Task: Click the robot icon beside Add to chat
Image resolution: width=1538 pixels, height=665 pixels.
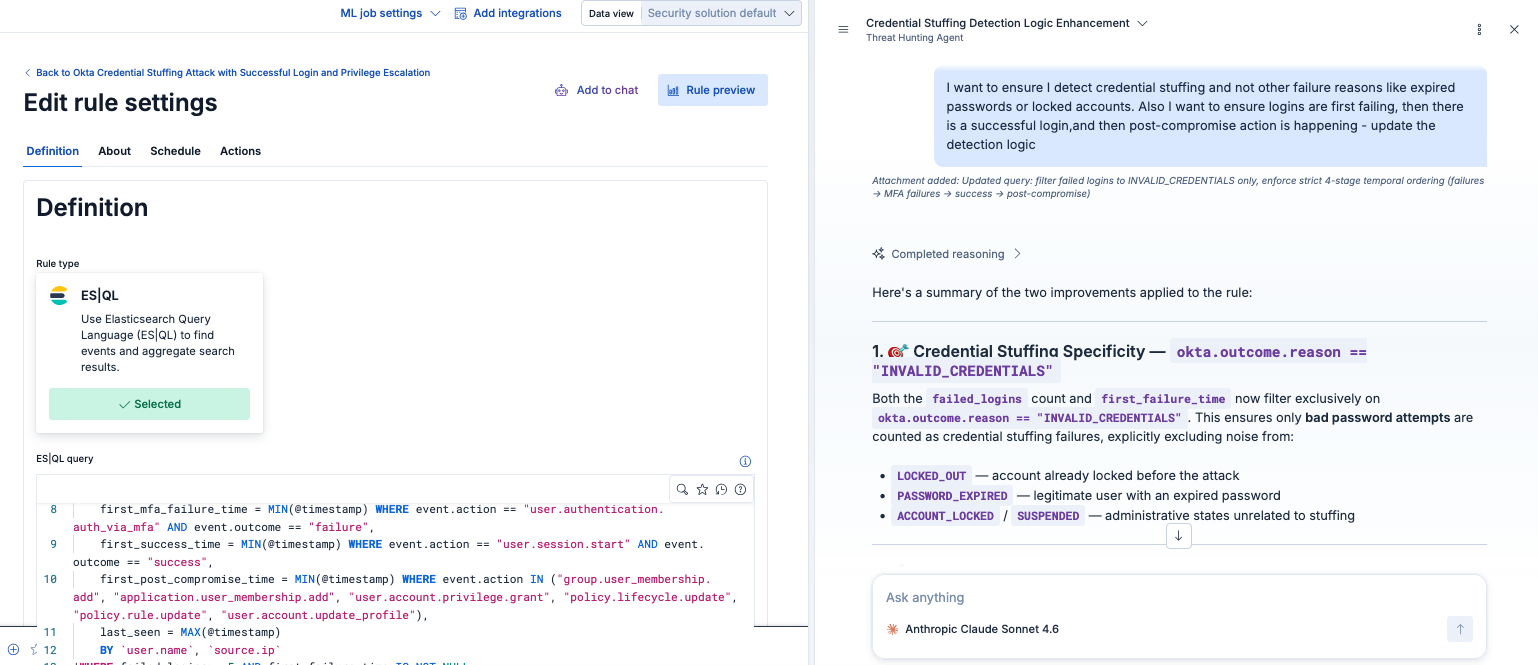Action: pyautogui.click(x=562, y=90)
